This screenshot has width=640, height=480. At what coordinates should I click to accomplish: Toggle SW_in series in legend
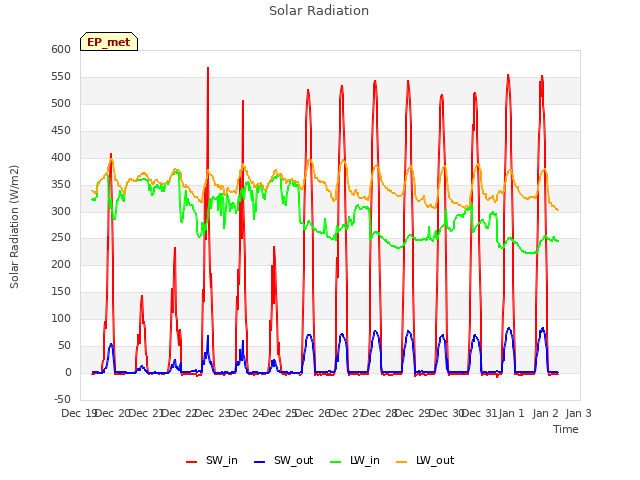(212, 460)
